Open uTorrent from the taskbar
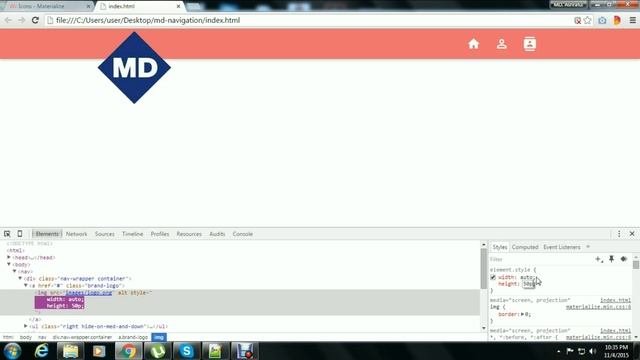The image size is (640, 360). (158, 351)
